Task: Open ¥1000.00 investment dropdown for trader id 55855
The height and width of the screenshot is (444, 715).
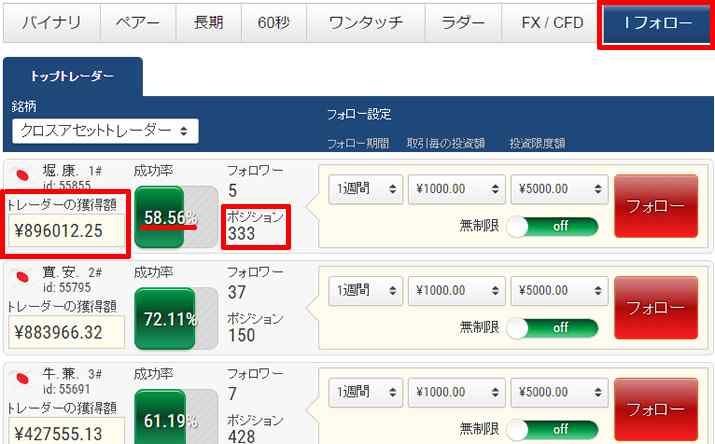Action: coord(456,189)
